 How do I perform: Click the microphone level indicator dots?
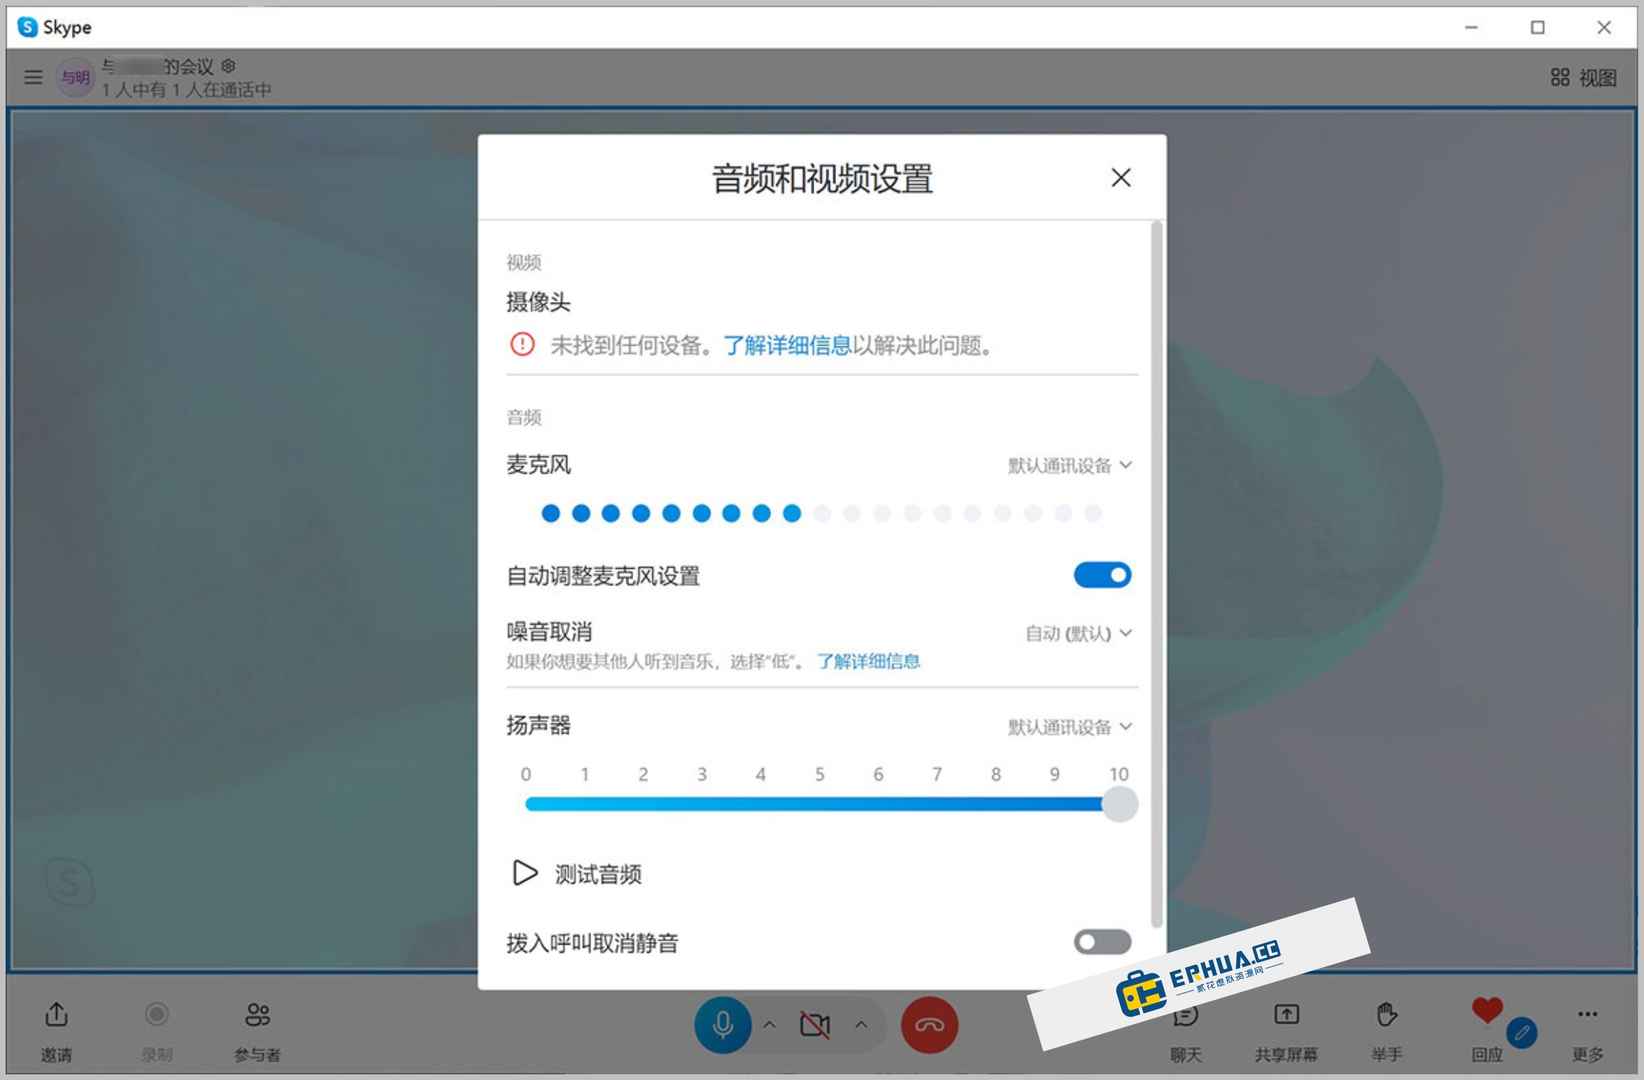click(821, 514)
